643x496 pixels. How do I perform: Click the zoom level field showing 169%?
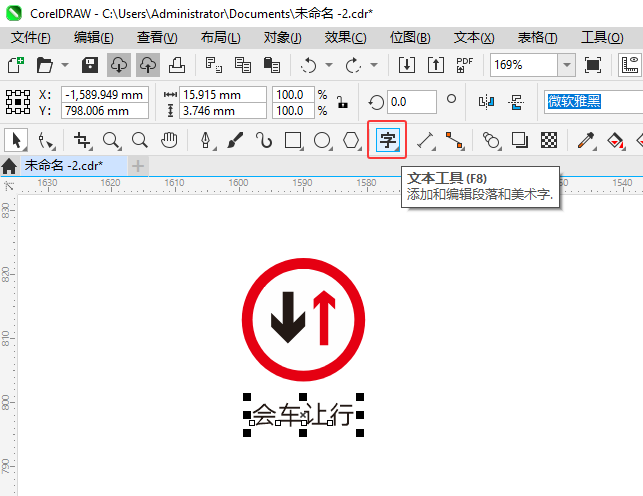524,65
